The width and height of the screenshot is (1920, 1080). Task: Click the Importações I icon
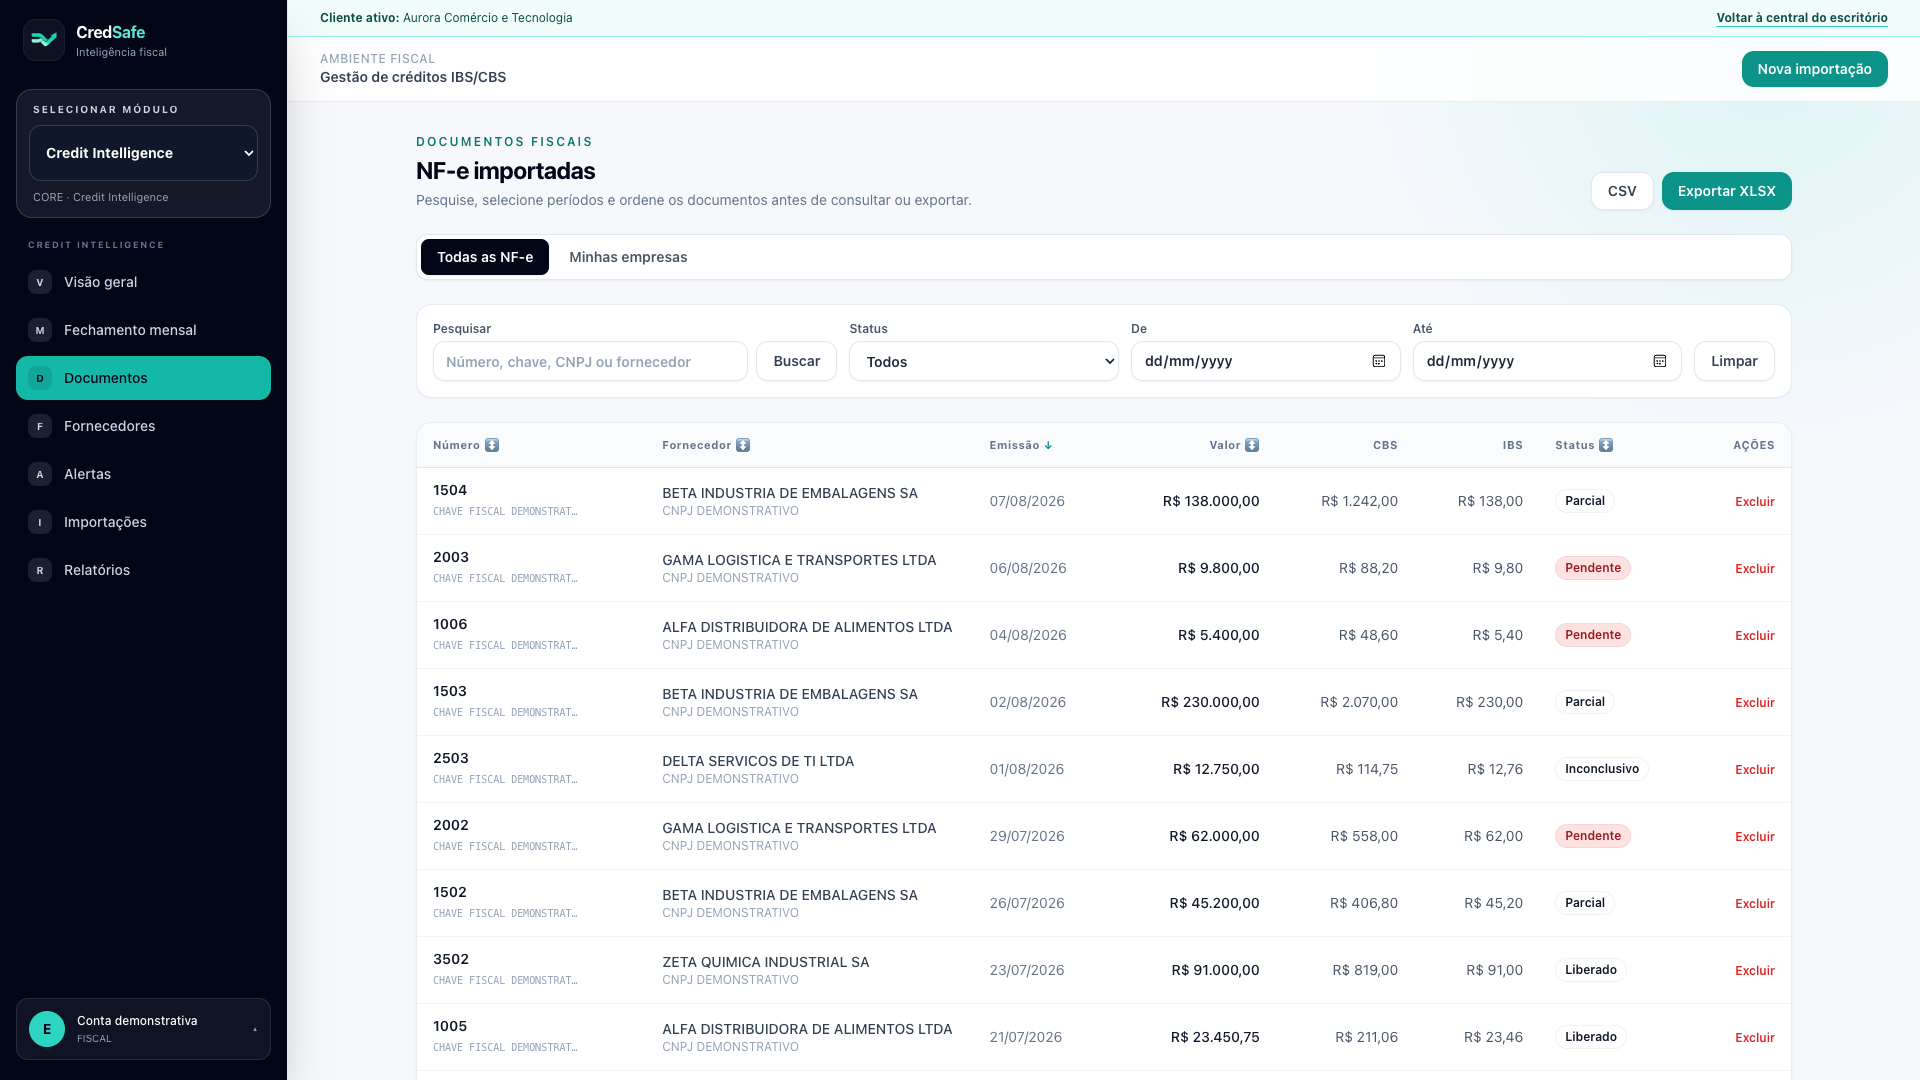(x=40, y=522)
